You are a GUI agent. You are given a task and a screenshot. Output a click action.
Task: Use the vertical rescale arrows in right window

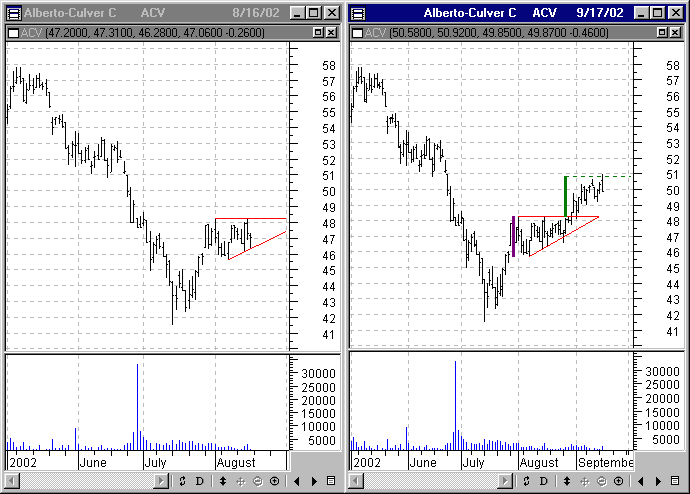tap(567, 481)
